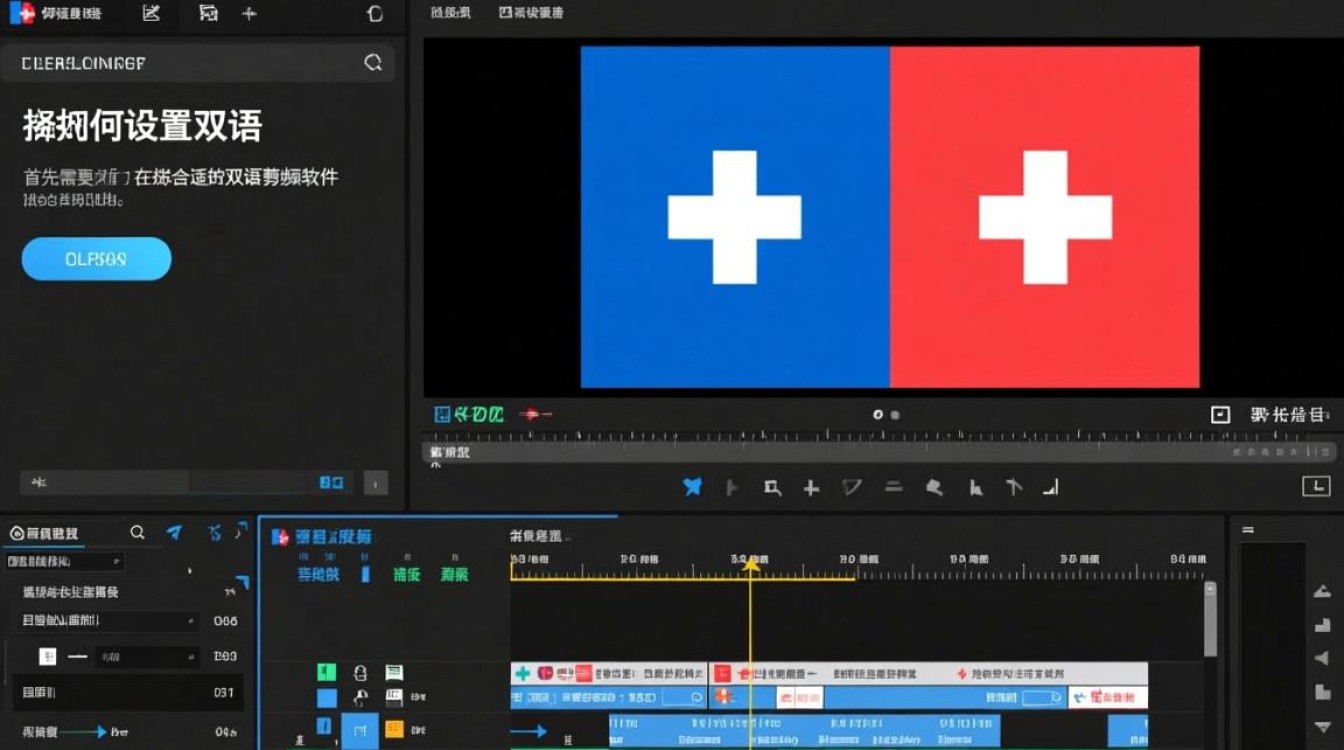Screen dimensions: 1344x750
Task: Toggle the orange square on the bottom track
Action: pyautogui.click(x=394, y=730)
